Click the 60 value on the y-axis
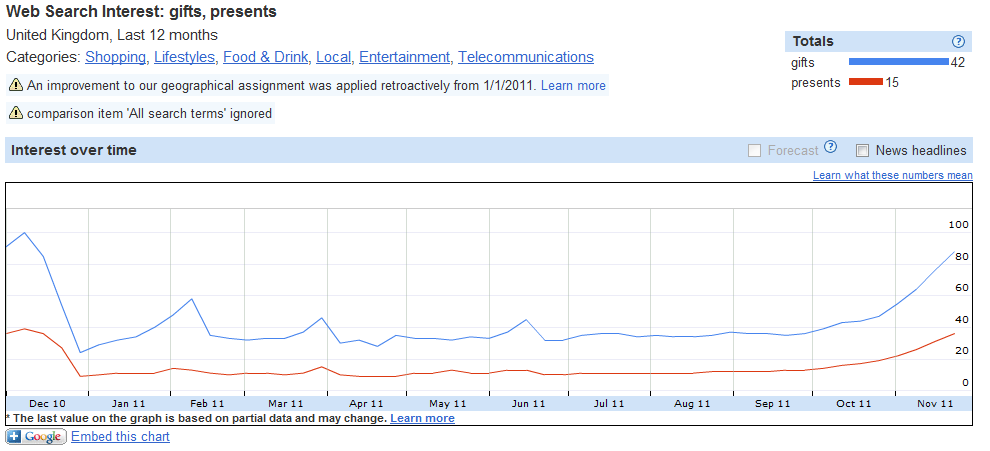The height and width of the screenshot is (451, 990). tap(962, 288)
